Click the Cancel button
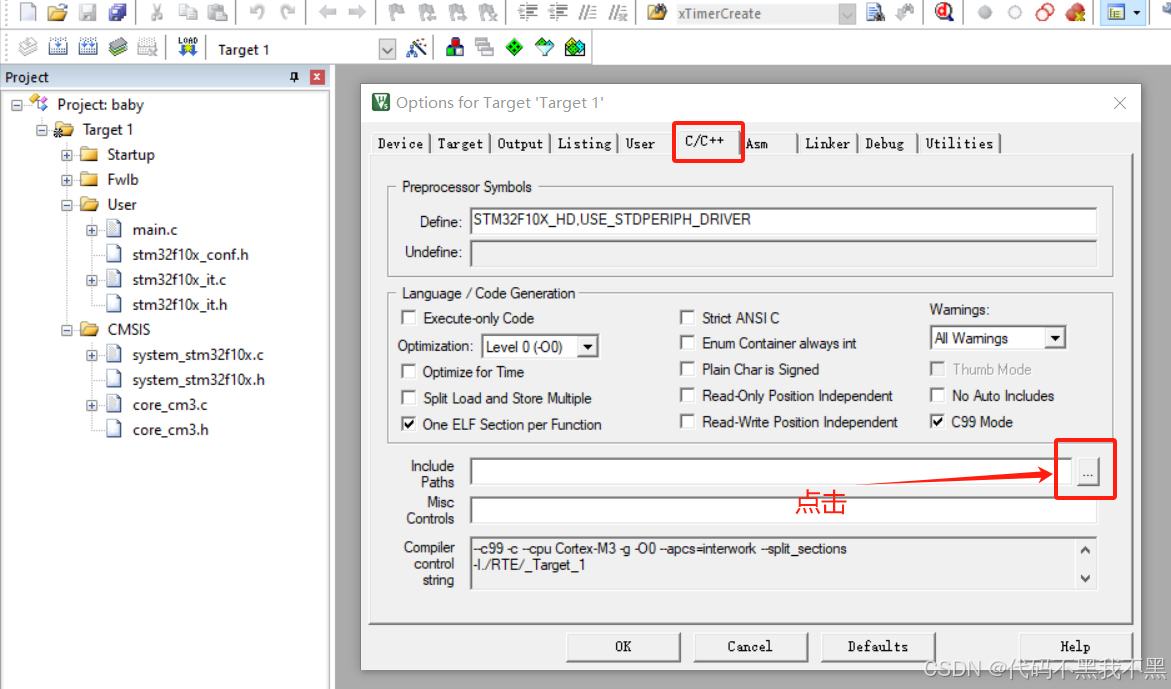 coord(750,646)
